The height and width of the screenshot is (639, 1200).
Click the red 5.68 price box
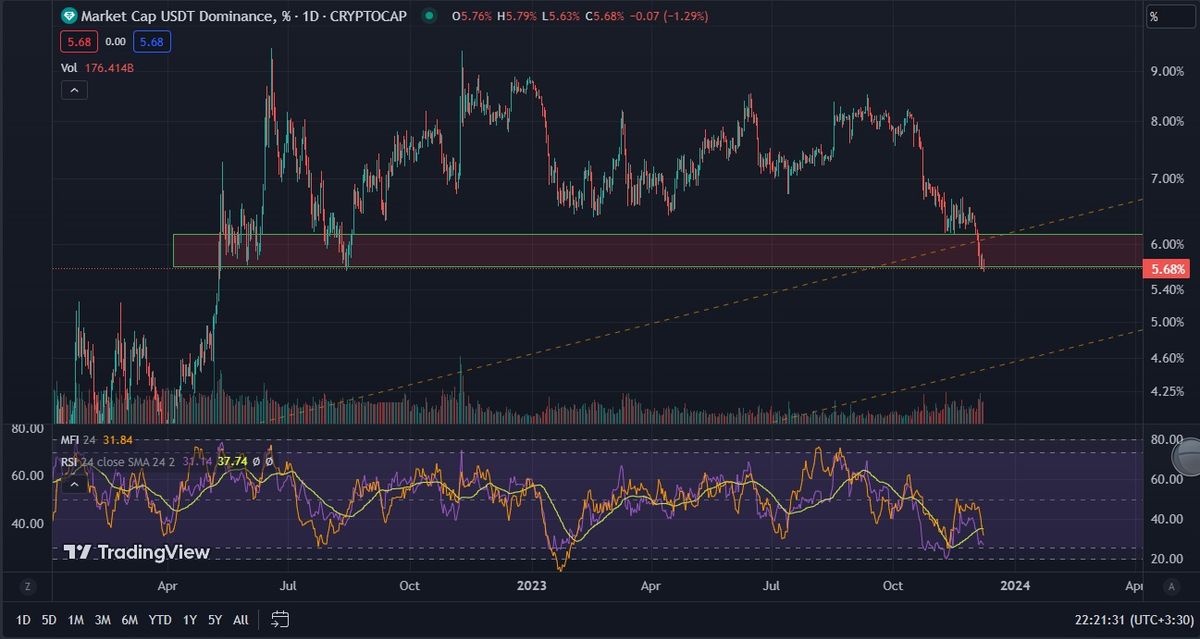click(x=78, y=42)
